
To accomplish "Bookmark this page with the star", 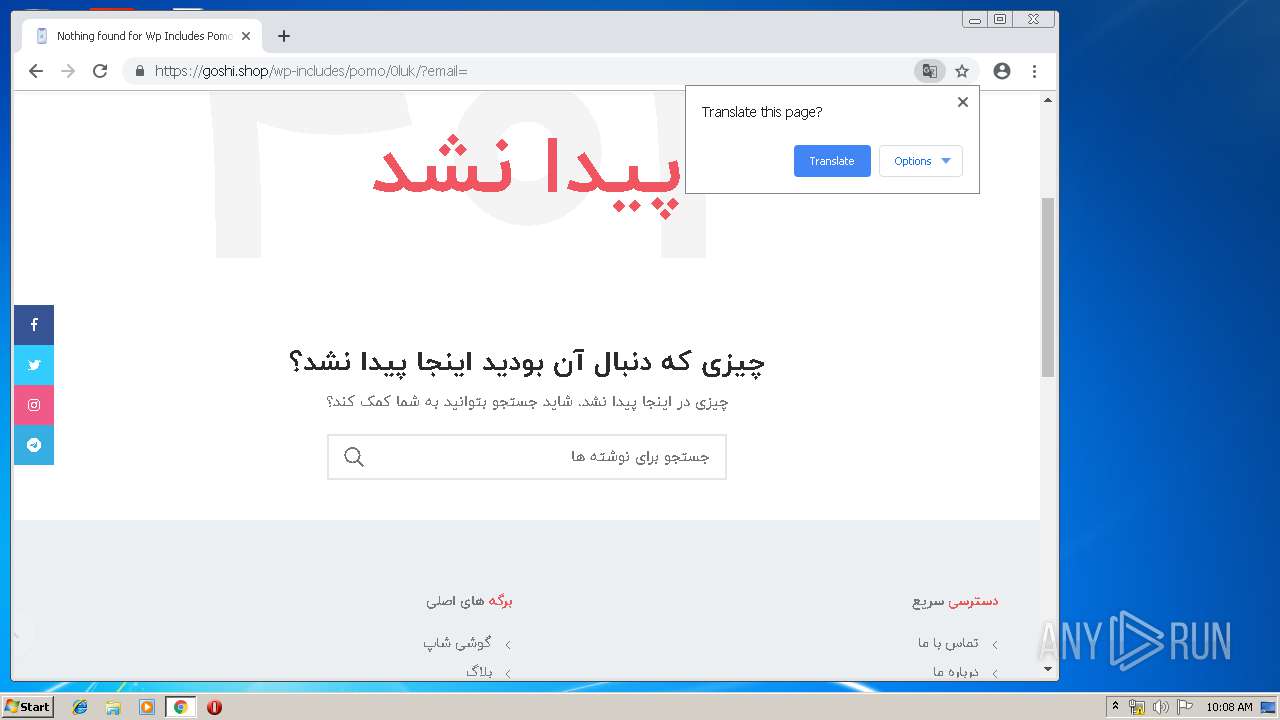I will pyautogui.click(x=962, y=71).
